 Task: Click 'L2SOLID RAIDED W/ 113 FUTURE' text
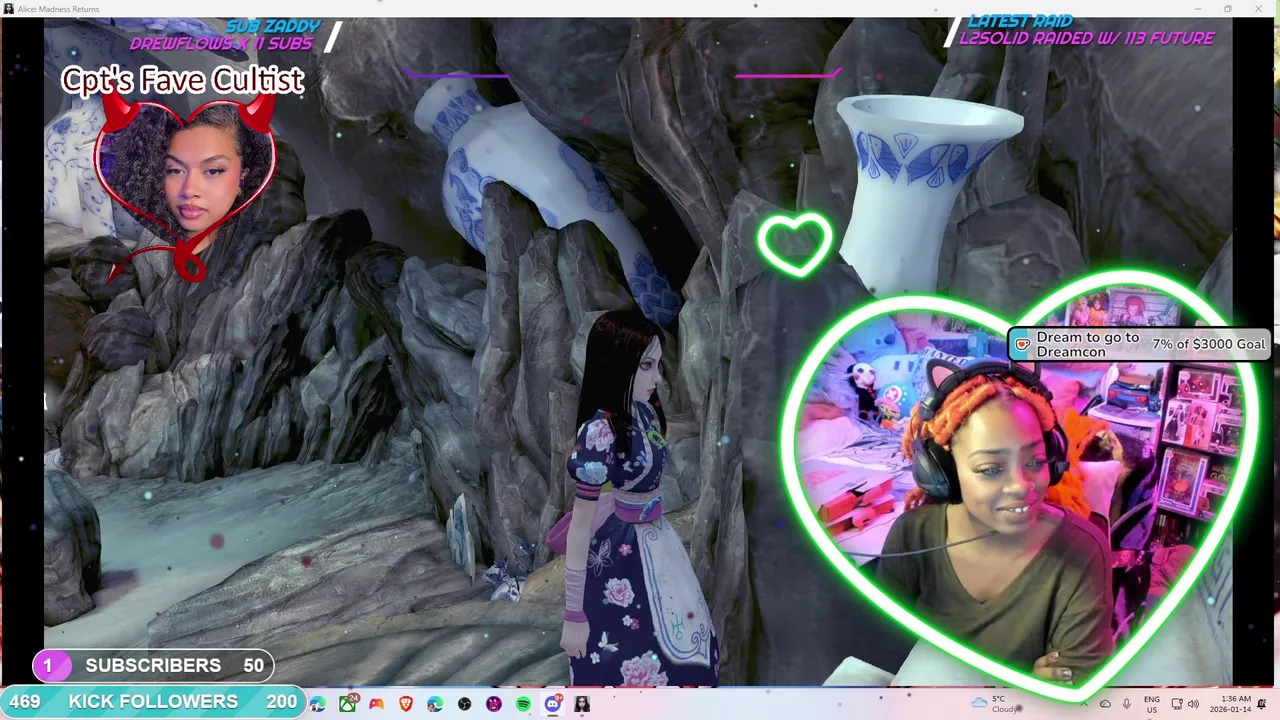pyautogui.click(x=1086, y=38)
